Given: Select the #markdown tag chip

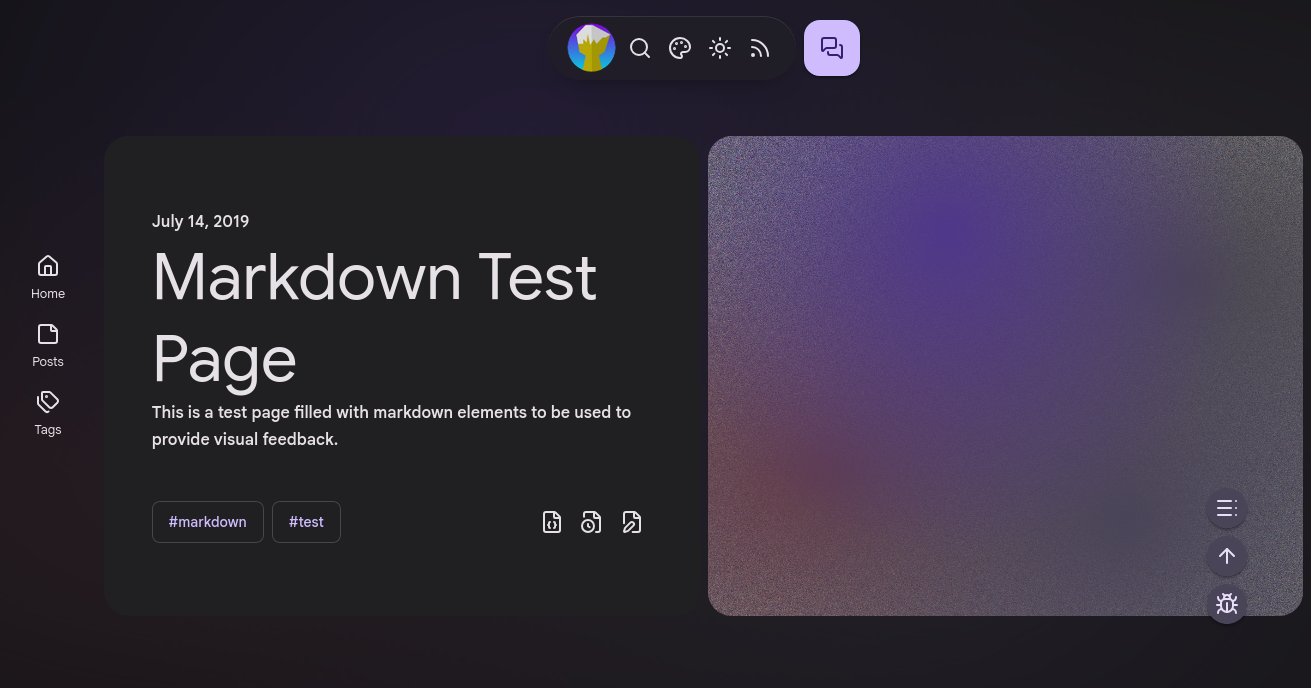Looking at the screenshot, I should pyautogui.click(x=208, y=522).
